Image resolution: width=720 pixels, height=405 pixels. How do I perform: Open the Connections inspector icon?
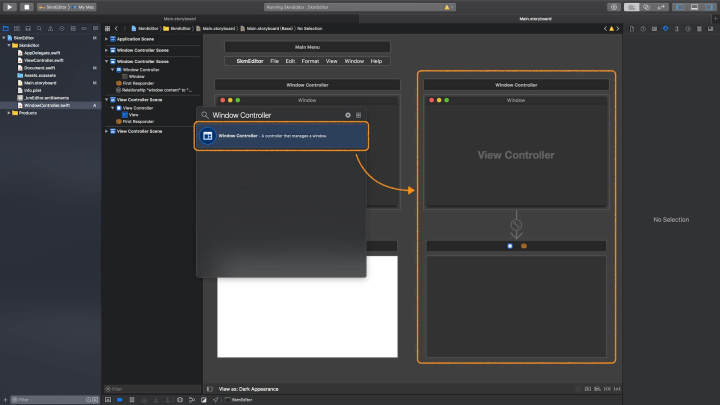pyautogui.click(x=688, y=28)
